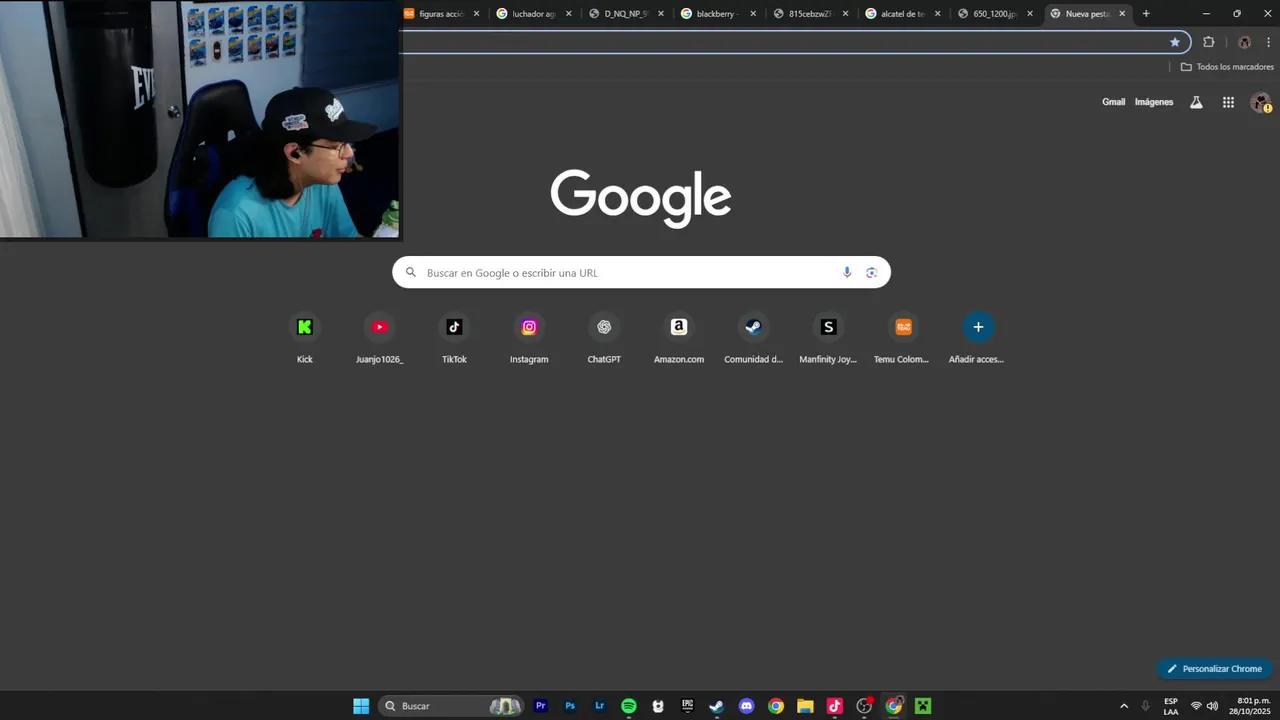Add a new shortcut with the plus tile

[977, 338]
